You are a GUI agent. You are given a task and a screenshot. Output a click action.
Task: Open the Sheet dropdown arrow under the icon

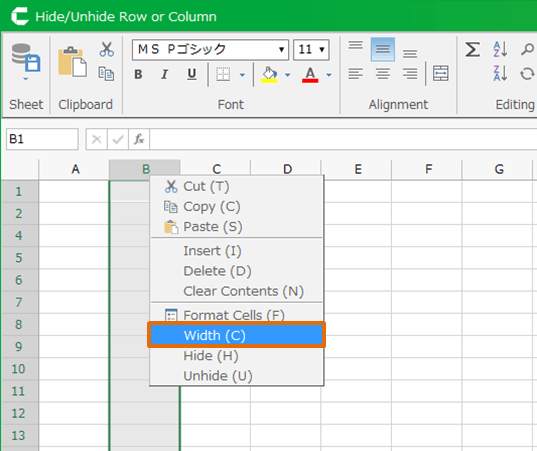(x=26, y=79)
